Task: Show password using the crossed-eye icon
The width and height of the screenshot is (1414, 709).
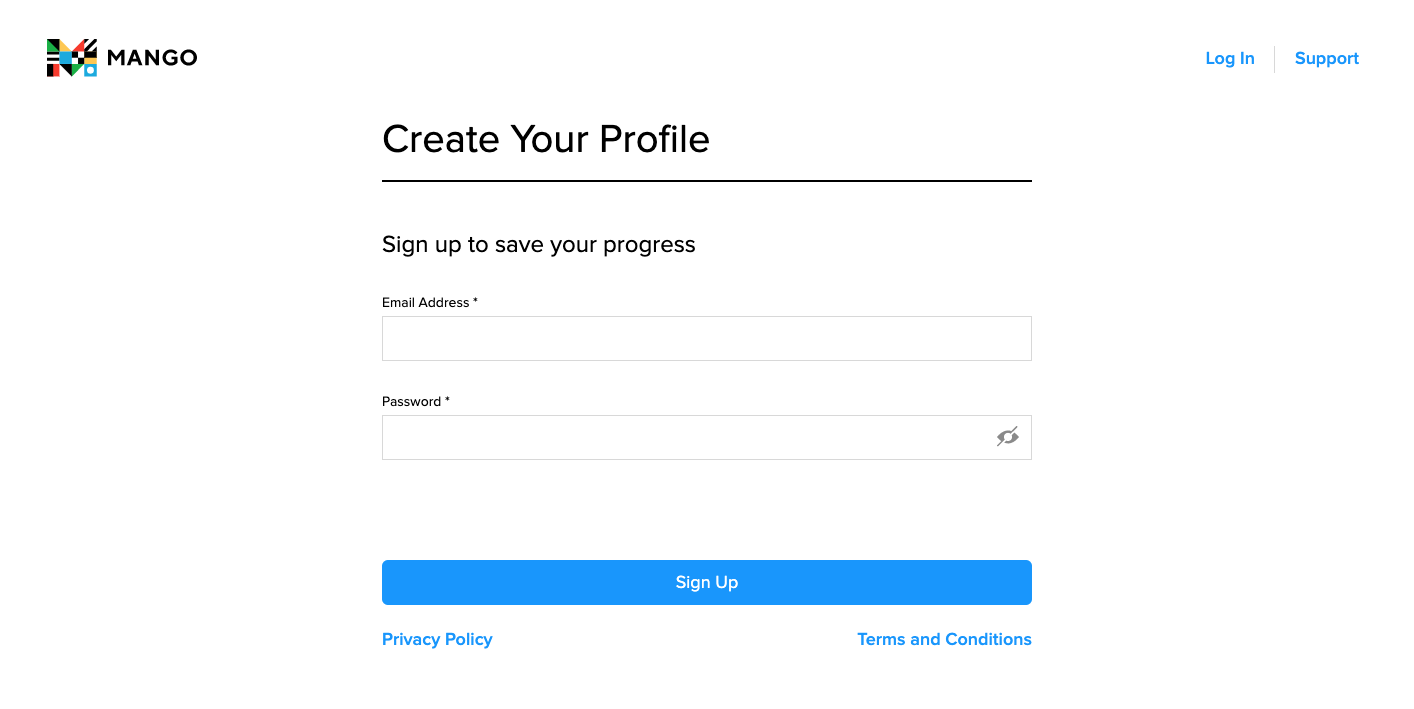Action: pyautogui.click(x=1007, y=437)
